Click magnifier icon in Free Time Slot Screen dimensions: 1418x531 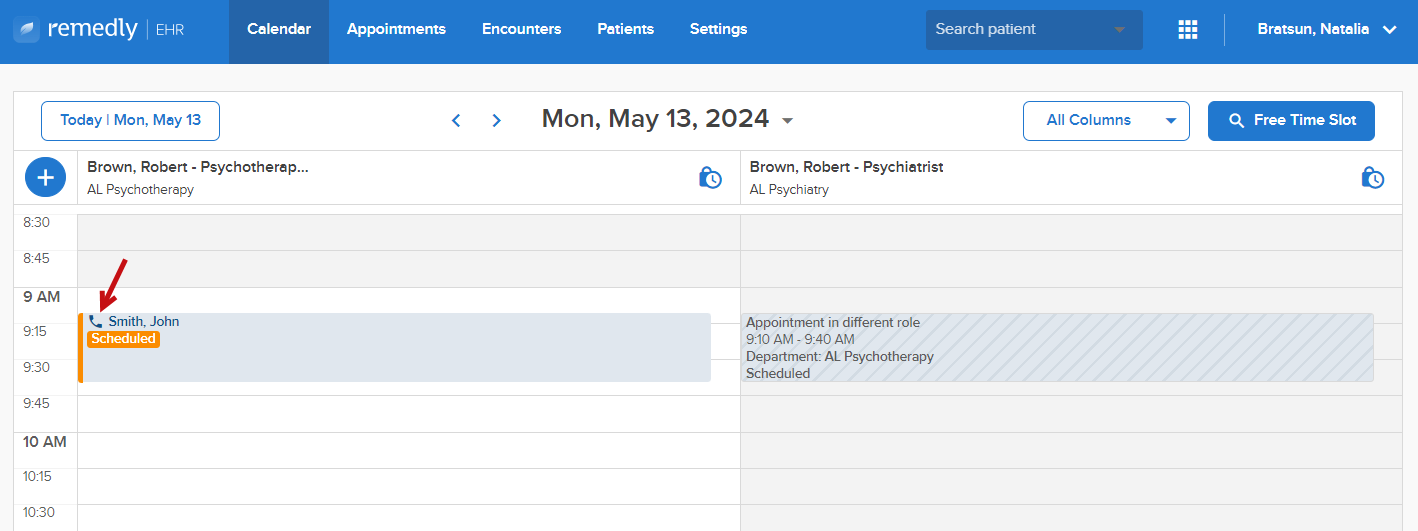(1236, 121)
